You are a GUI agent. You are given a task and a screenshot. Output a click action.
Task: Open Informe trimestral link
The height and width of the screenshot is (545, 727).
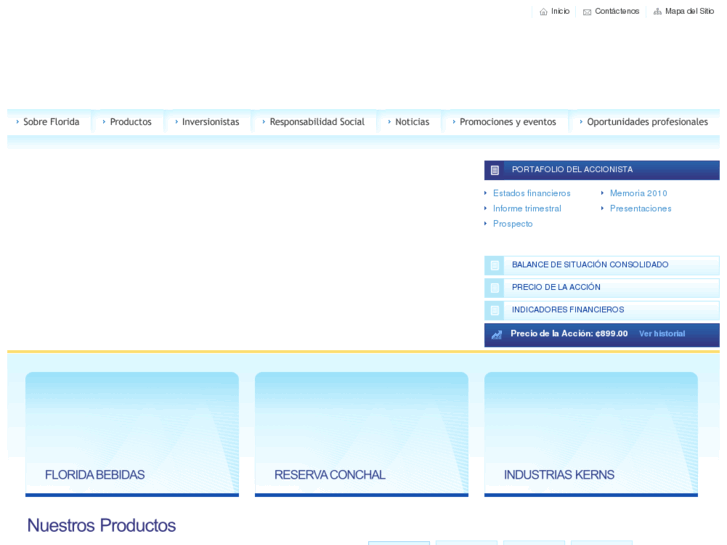click(527, 208)
